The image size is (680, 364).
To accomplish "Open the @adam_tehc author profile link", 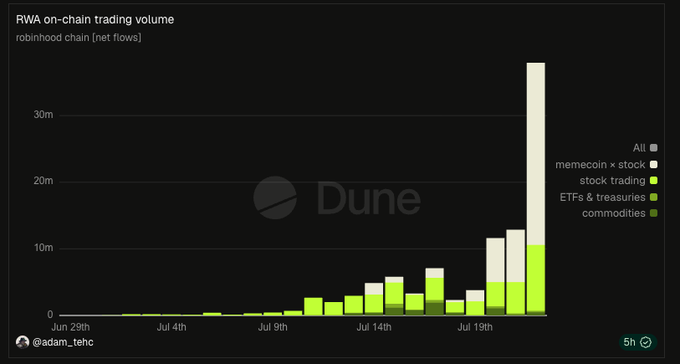I will click(62, 342).
